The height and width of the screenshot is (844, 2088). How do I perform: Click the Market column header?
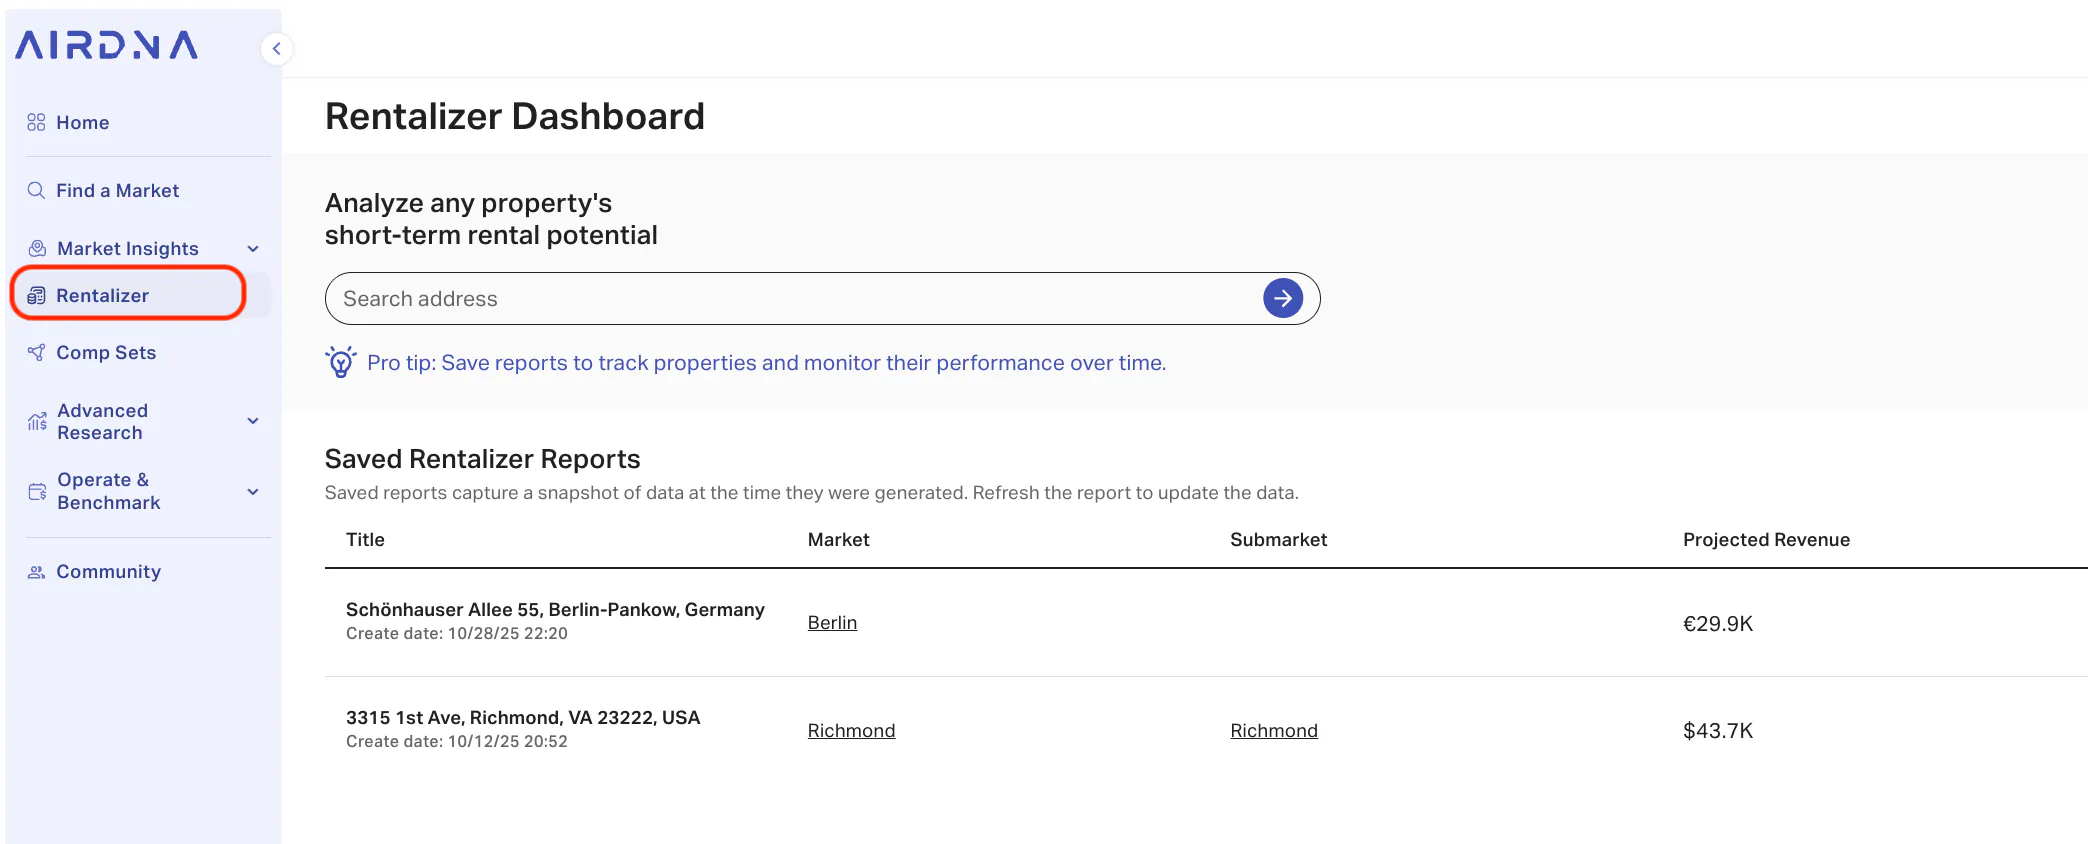tap(838, 539)
